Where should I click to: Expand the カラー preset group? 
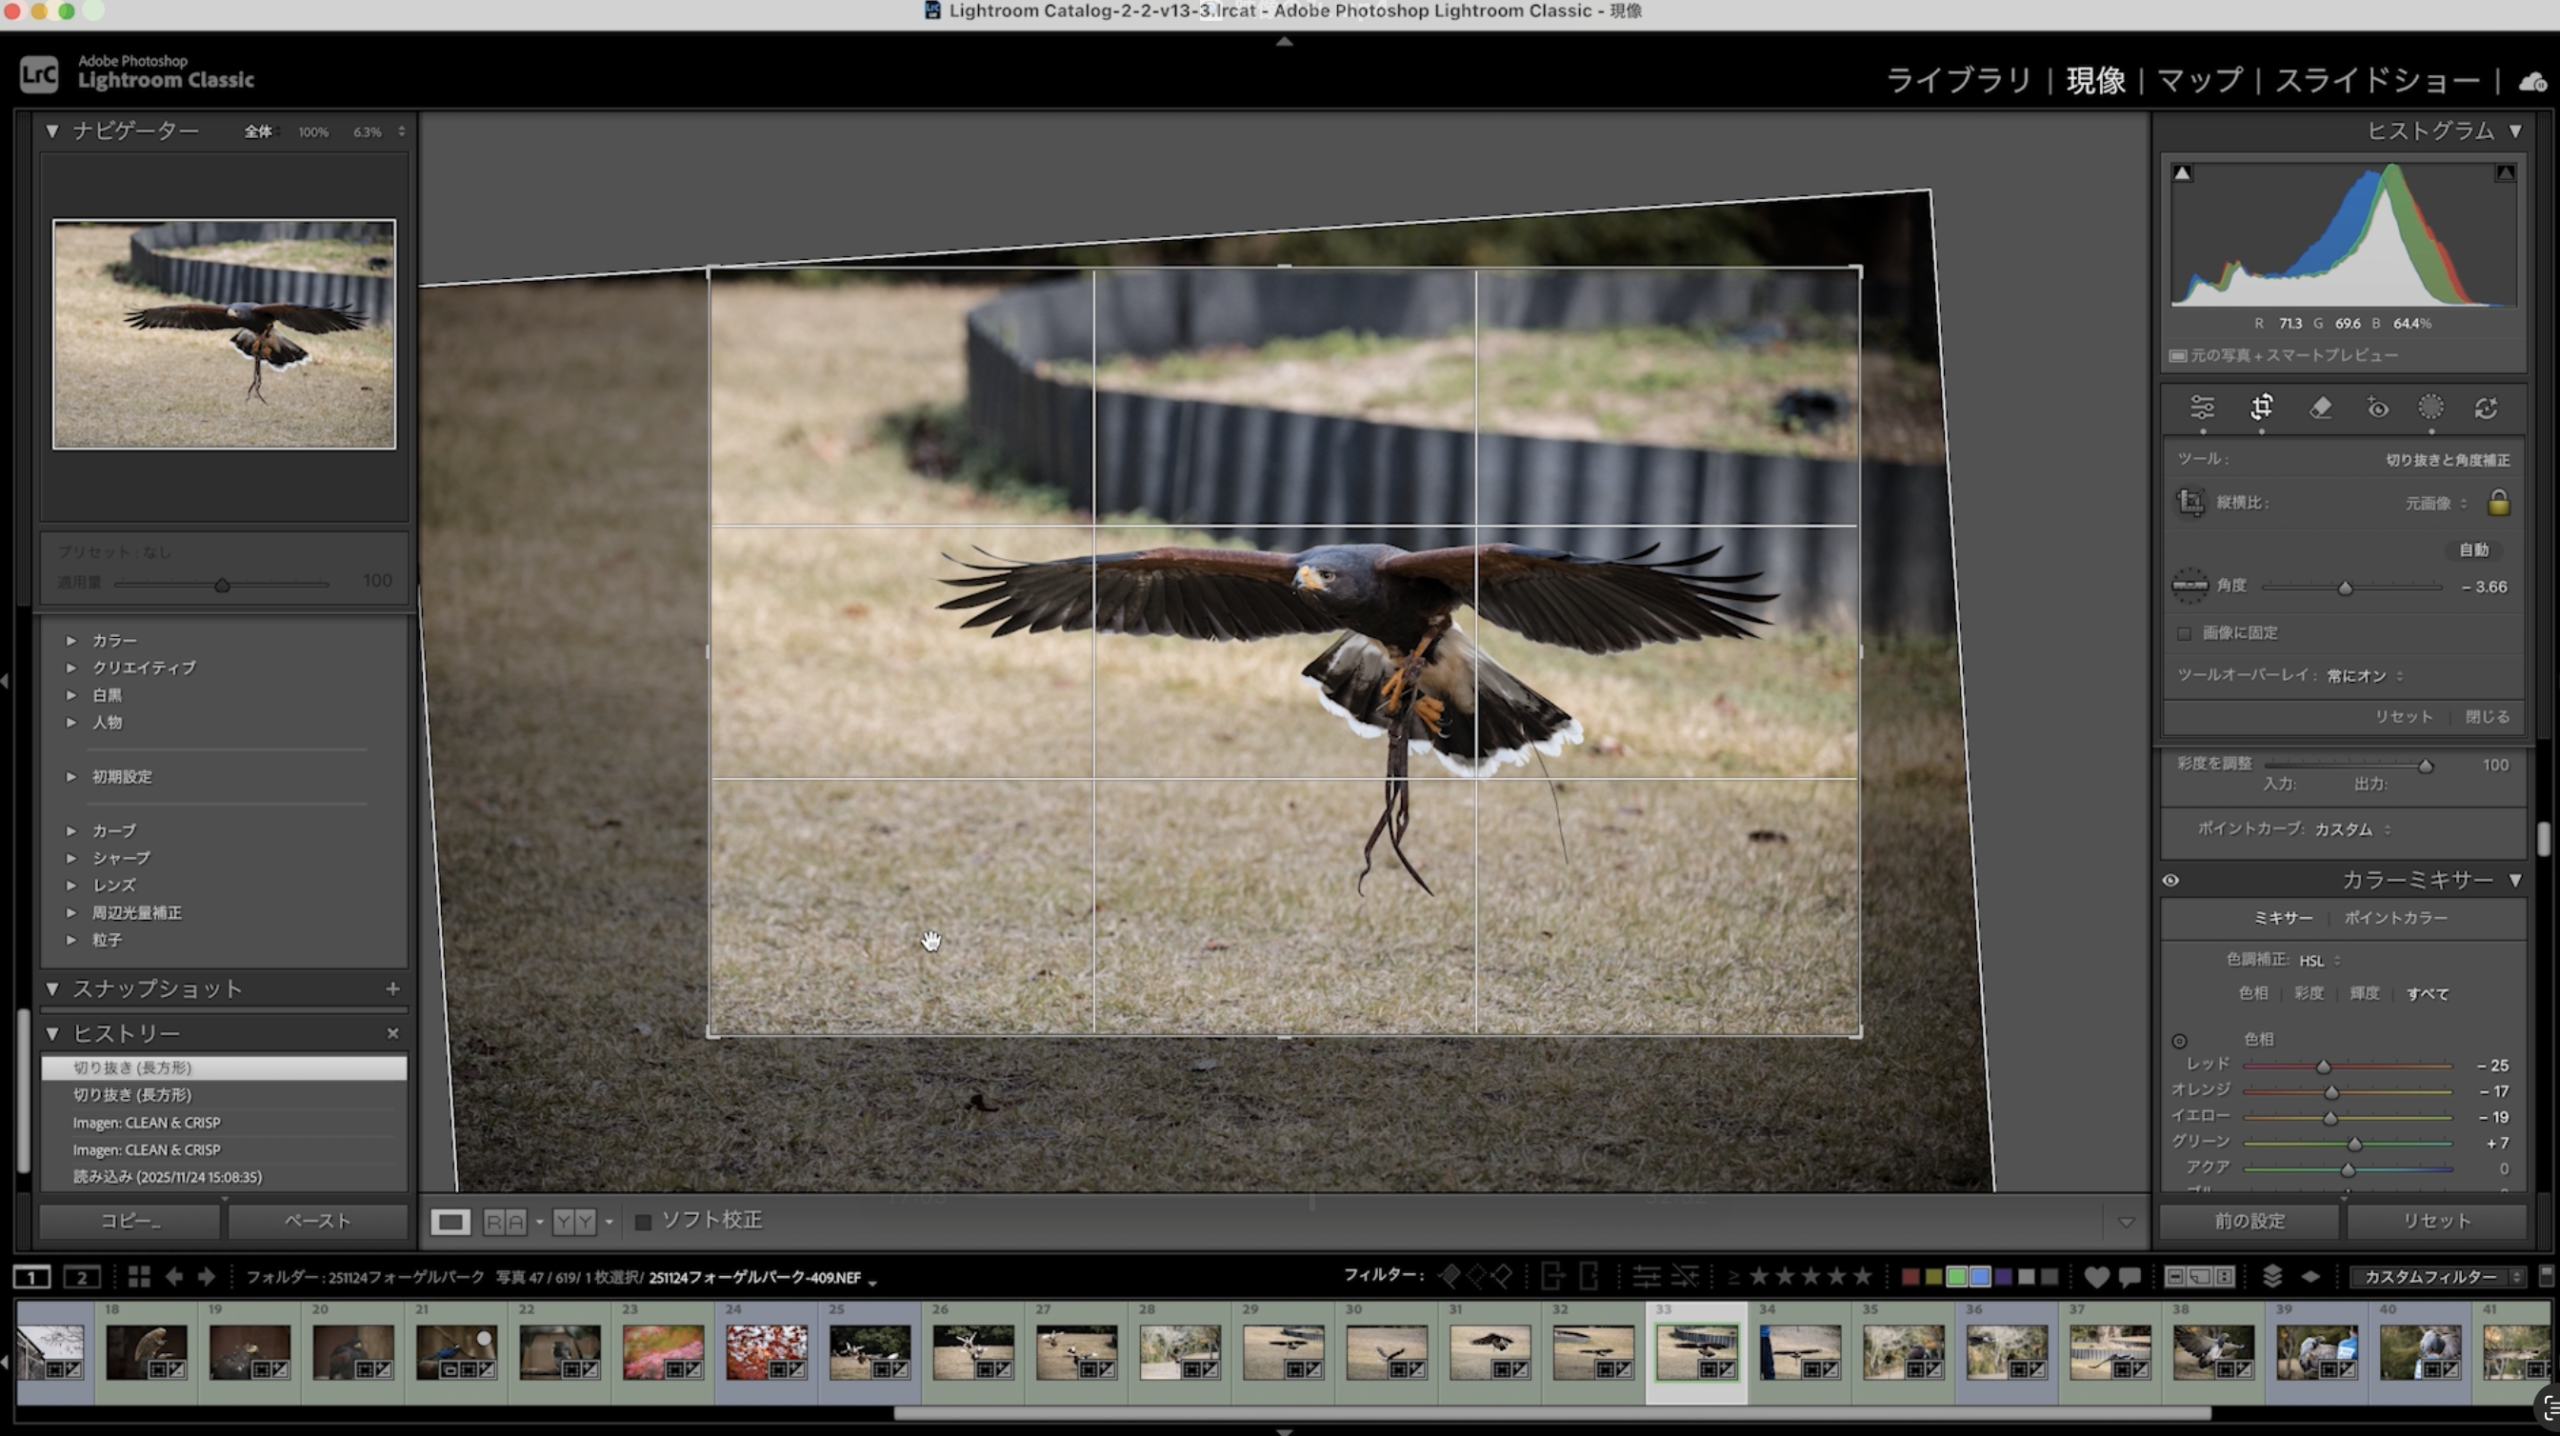pyautogui.click(x=72, y=640)
